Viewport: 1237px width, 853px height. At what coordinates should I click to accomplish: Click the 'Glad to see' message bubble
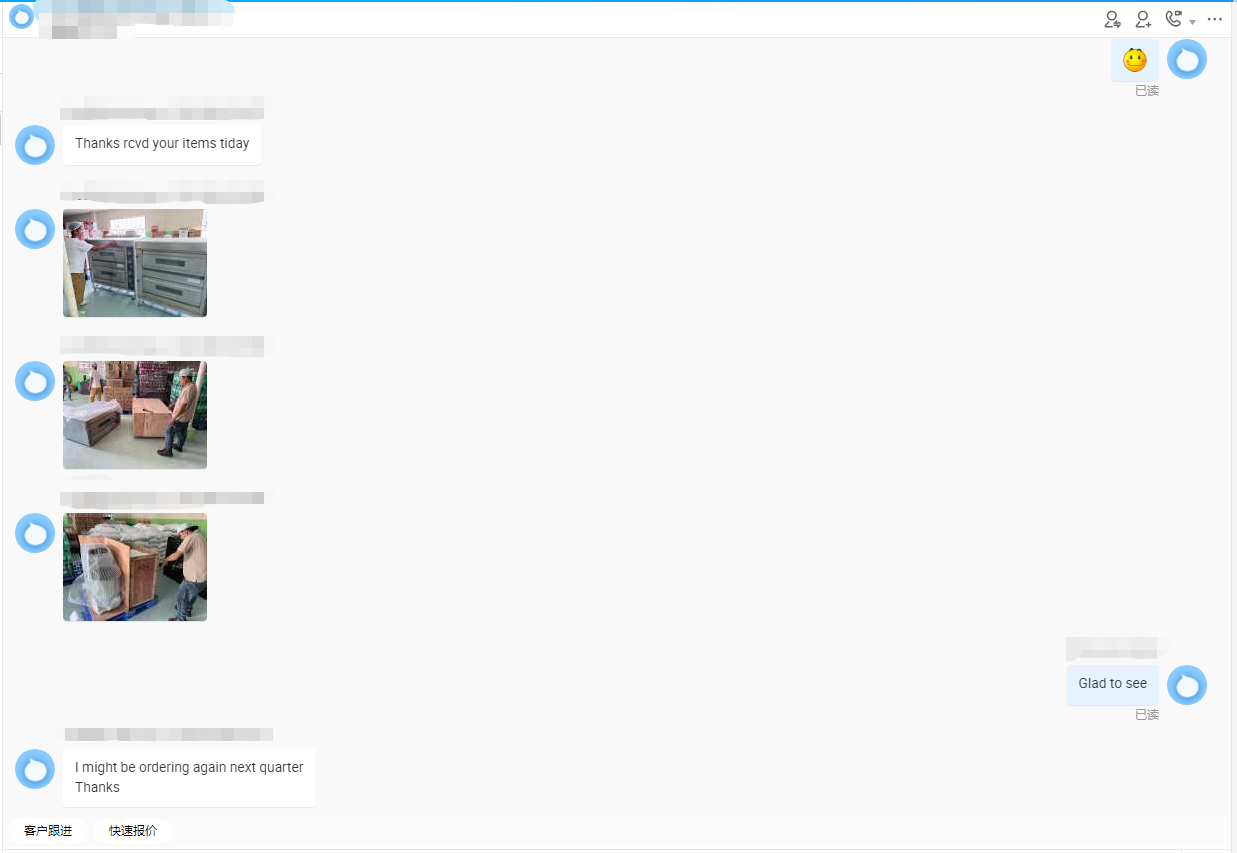point(1112,684)
